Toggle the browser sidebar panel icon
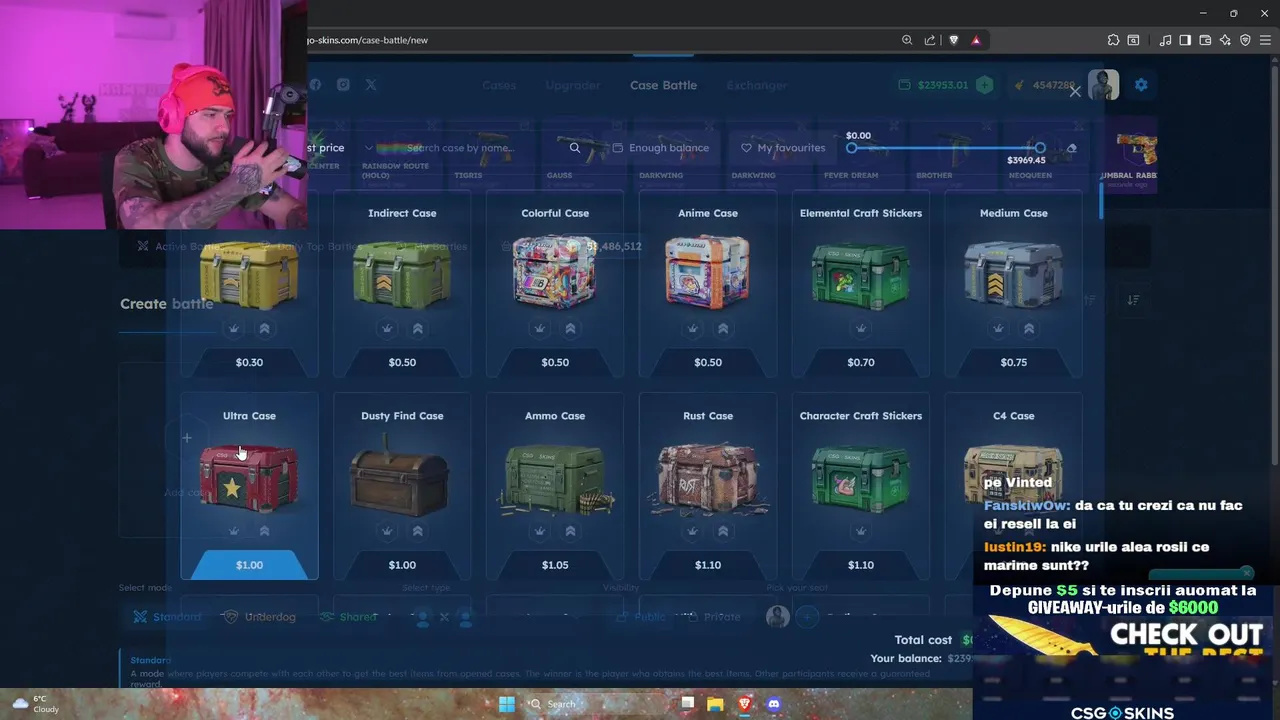 click(1185, 40)
